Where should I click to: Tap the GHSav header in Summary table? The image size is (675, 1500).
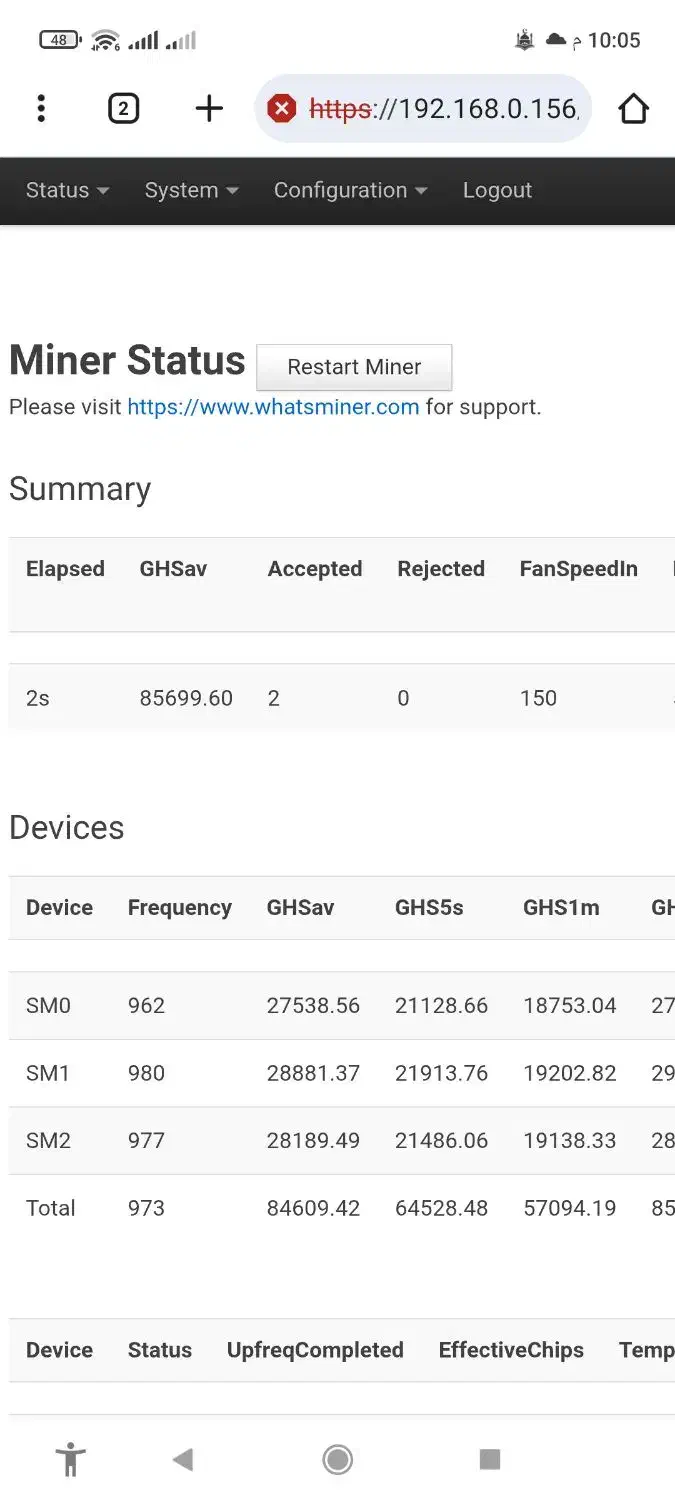coord(173,569)
